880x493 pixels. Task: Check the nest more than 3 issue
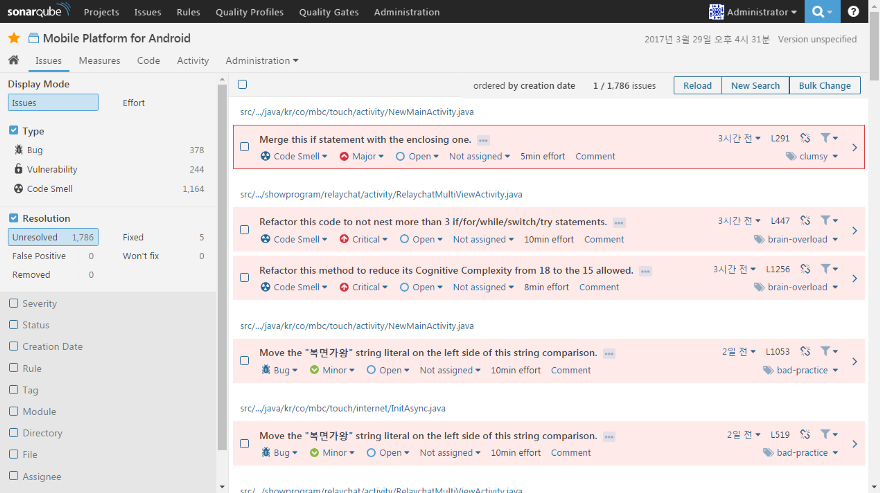click(245, 230)
